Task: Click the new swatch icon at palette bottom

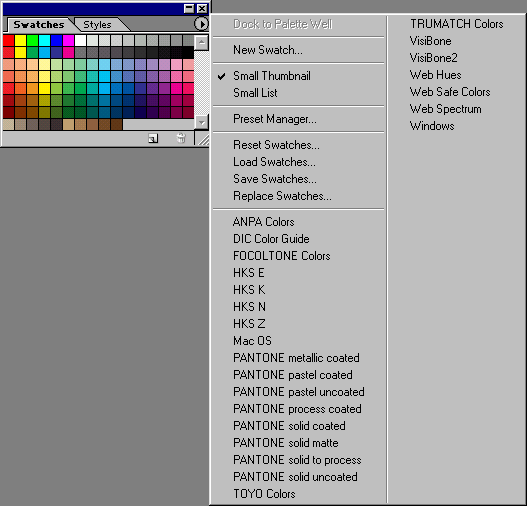Action: pos(153,138)
